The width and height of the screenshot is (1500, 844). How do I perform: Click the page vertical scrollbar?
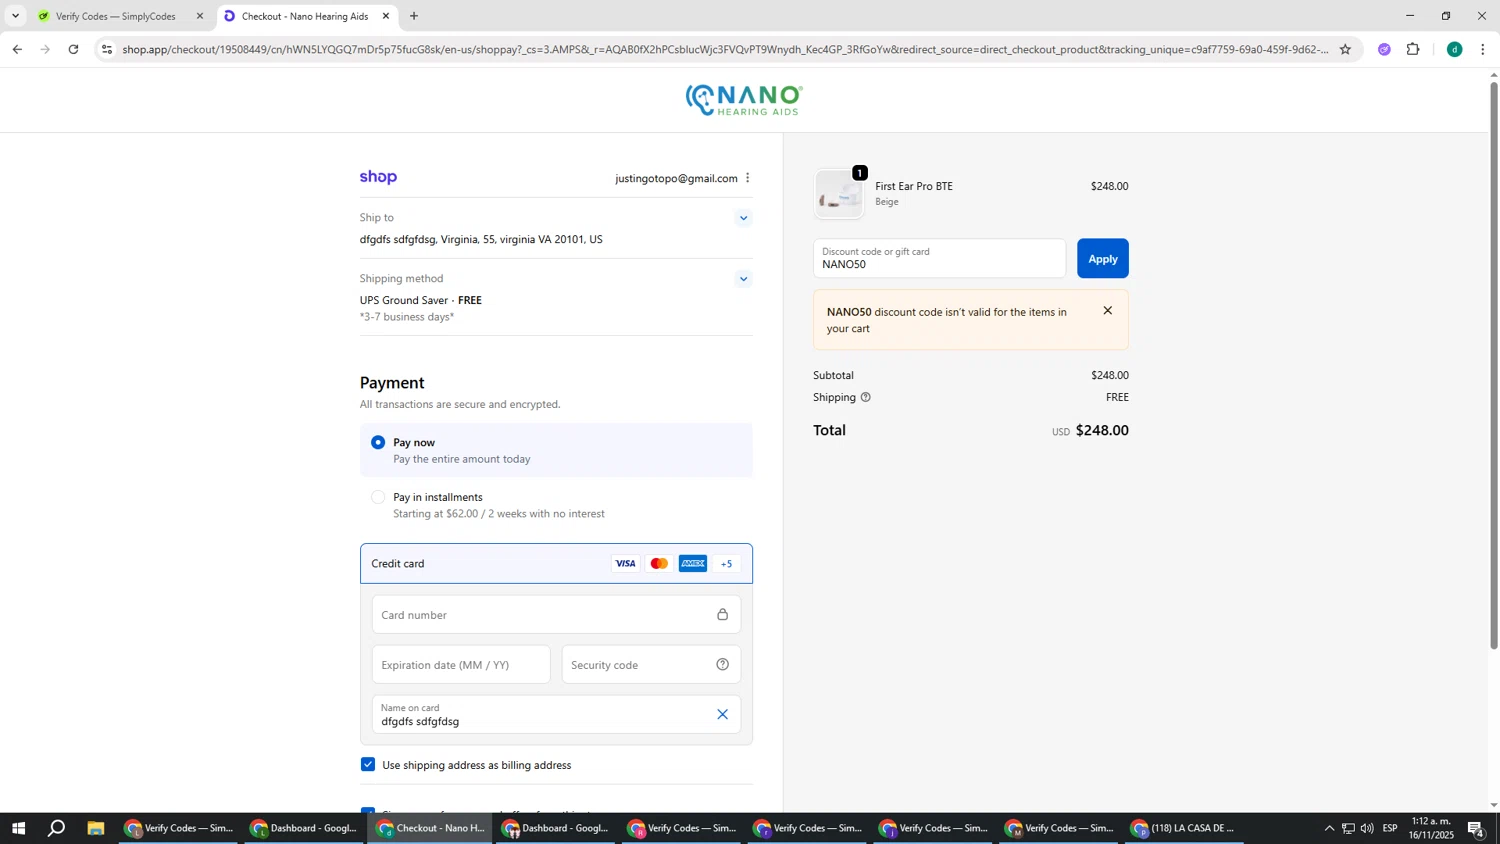(x=1494, y=365)
